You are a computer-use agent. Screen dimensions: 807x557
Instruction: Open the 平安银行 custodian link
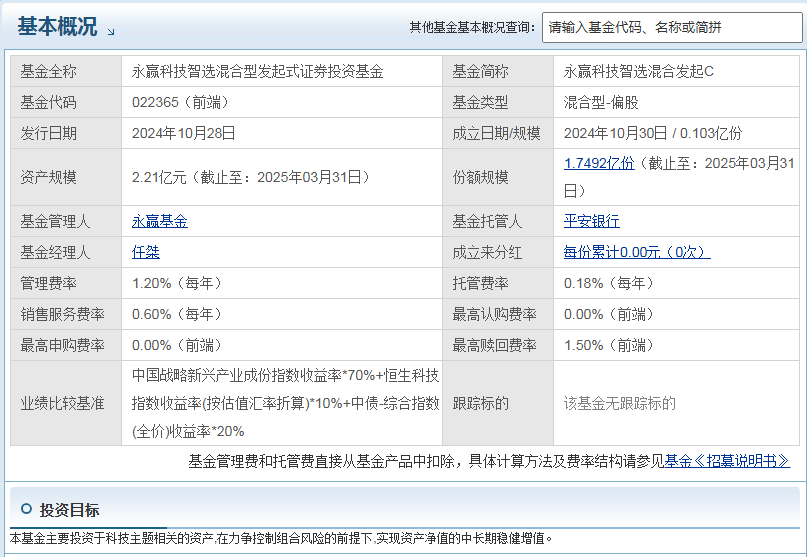(x=591, y=221)
